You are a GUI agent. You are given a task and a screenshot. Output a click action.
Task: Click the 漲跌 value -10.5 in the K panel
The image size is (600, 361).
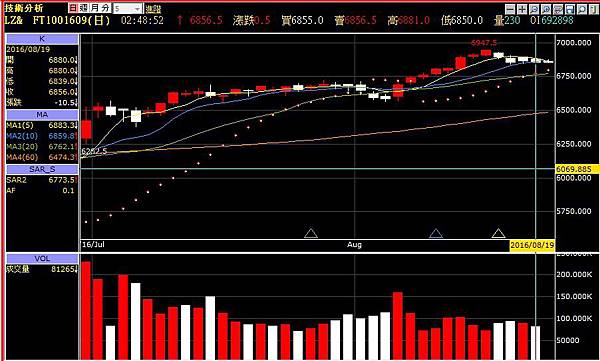point(65,103)
